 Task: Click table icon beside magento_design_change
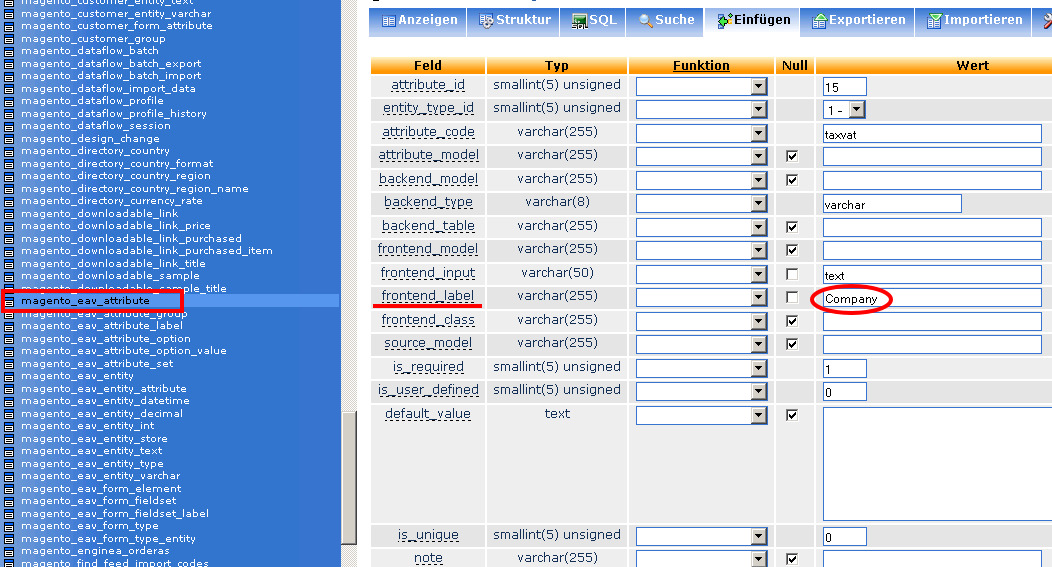point(9,140)
